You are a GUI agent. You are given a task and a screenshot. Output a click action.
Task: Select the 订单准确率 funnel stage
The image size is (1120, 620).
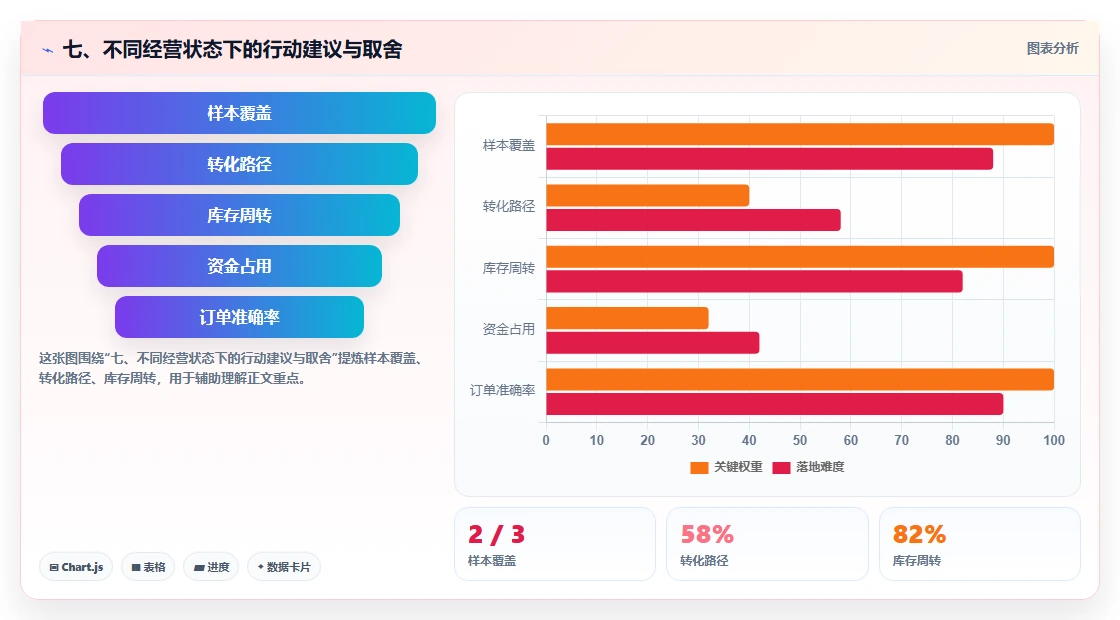[239, 317]
